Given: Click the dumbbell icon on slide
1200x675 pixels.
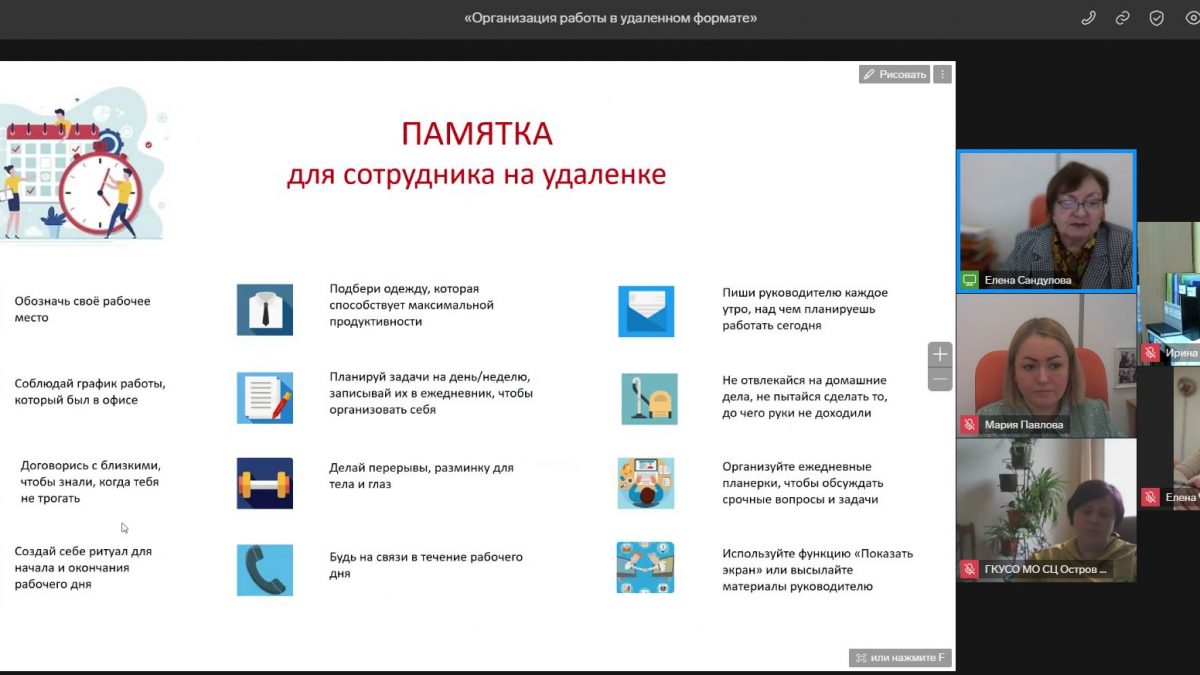Looking at the screenshot, I should pyautogui.click(x=265, y=484).
